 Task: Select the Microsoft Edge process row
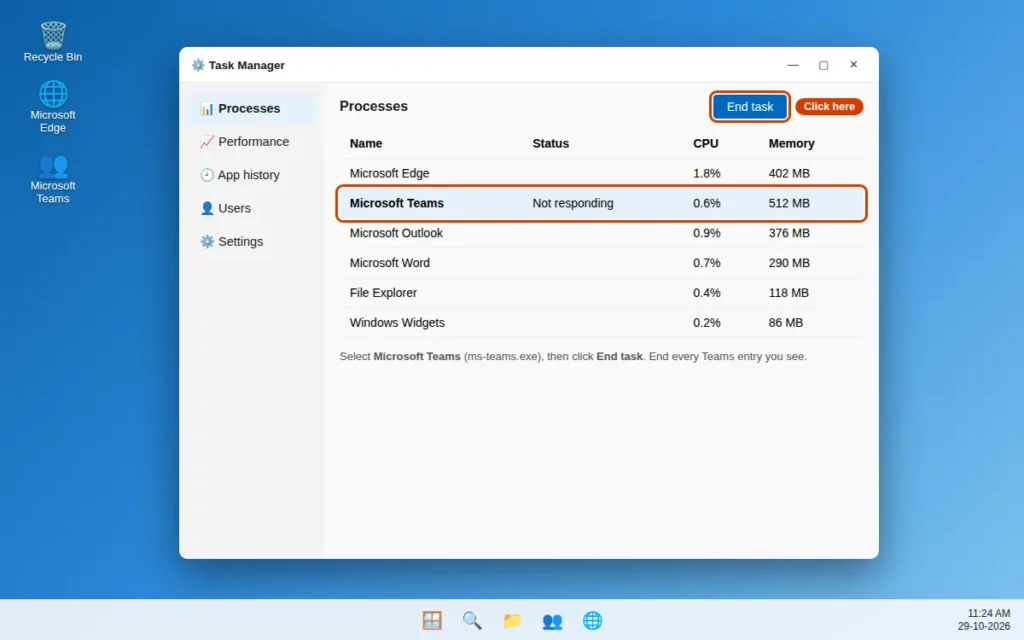click(x=601, y=174)
